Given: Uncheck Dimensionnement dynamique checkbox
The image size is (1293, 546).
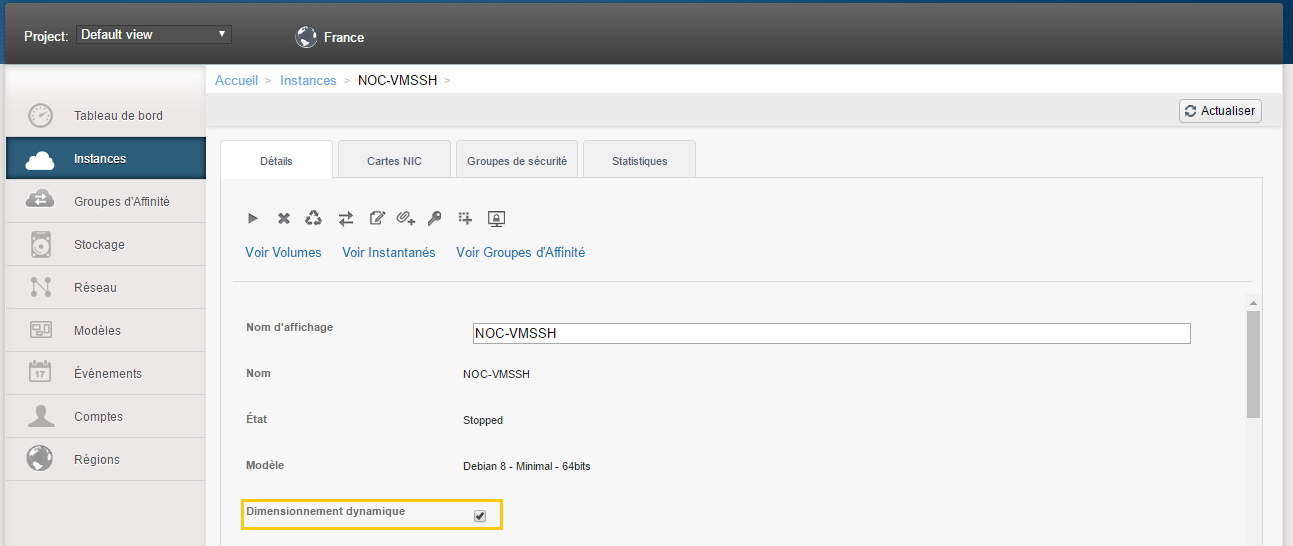Looking at the screenshot, I should pyautogui.click(x=480, y=516).
